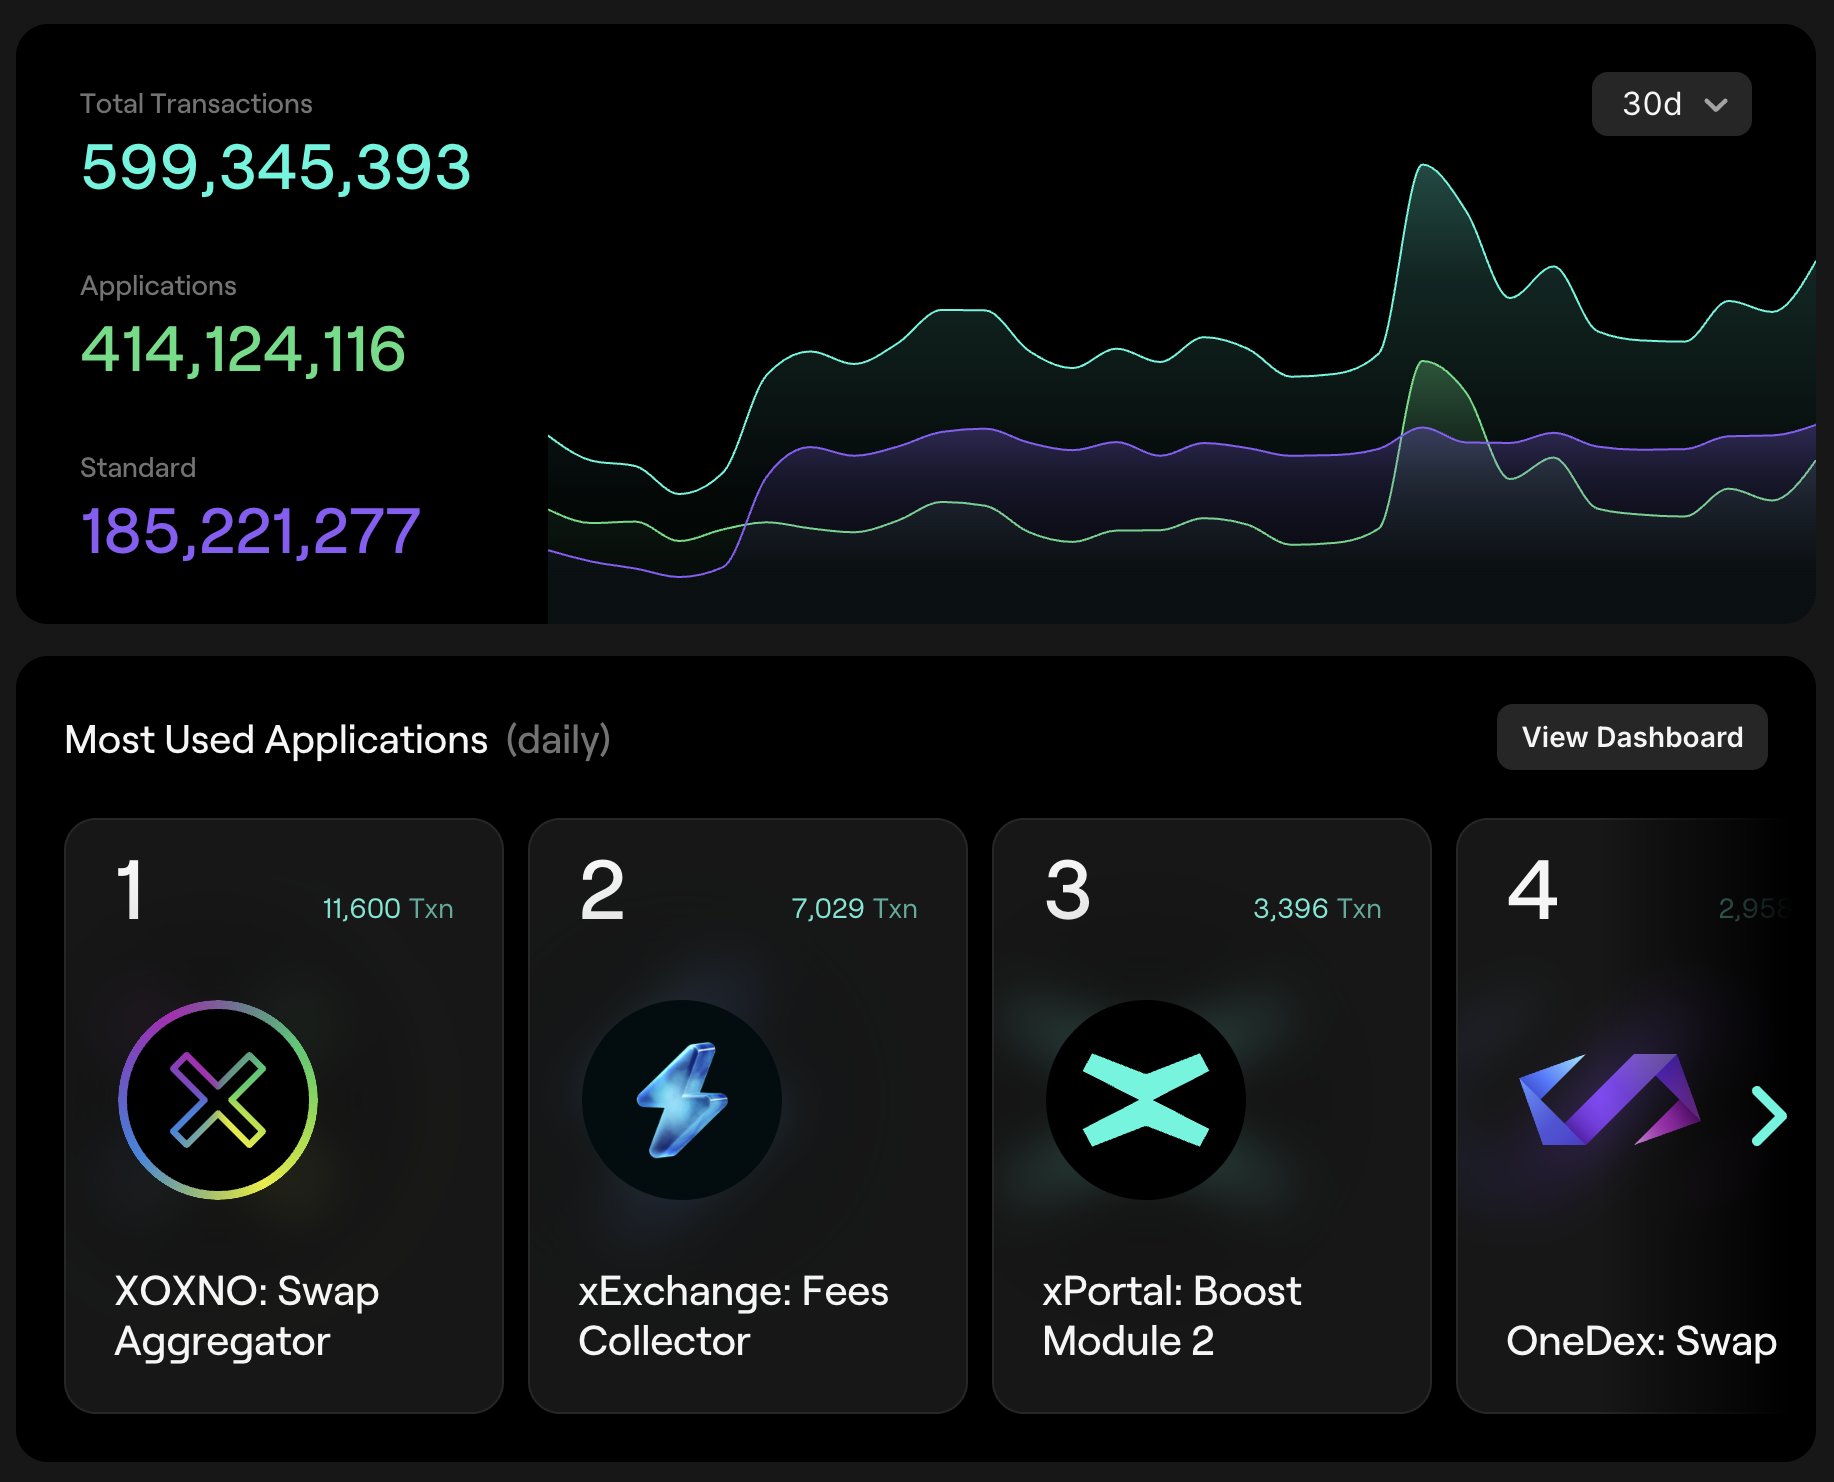This screenshot has width=1834, height=1482.
Task: Open the OneDex: Swap title
Action: tap(1641, 1340)
